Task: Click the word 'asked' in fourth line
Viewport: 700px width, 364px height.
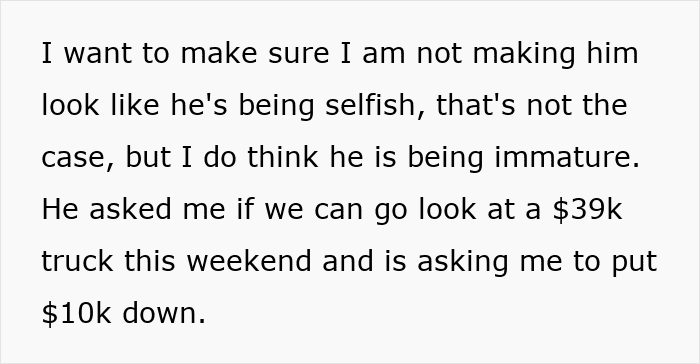Action: click(x=130, y=209)
